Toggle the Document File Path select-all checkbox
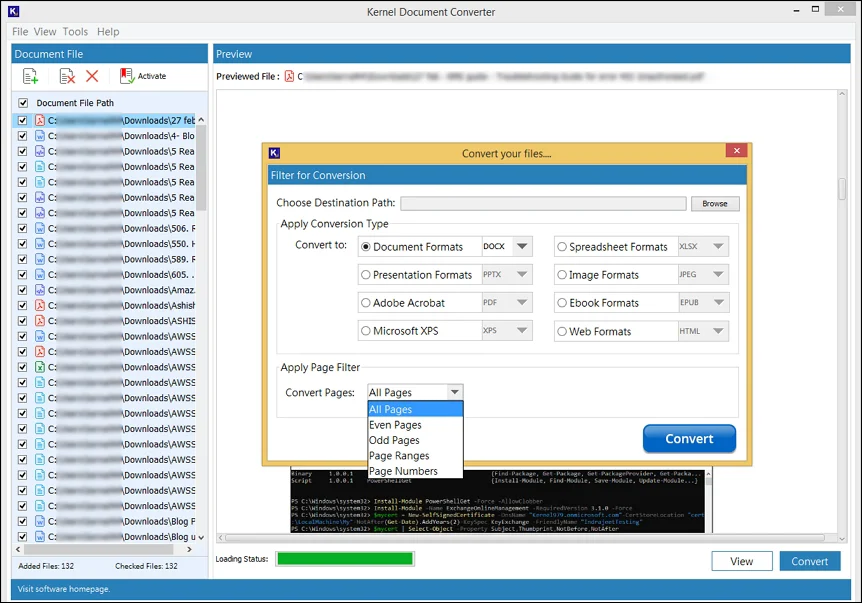The width and height of the screenshot is (862, 603). [x=23, y=103]
